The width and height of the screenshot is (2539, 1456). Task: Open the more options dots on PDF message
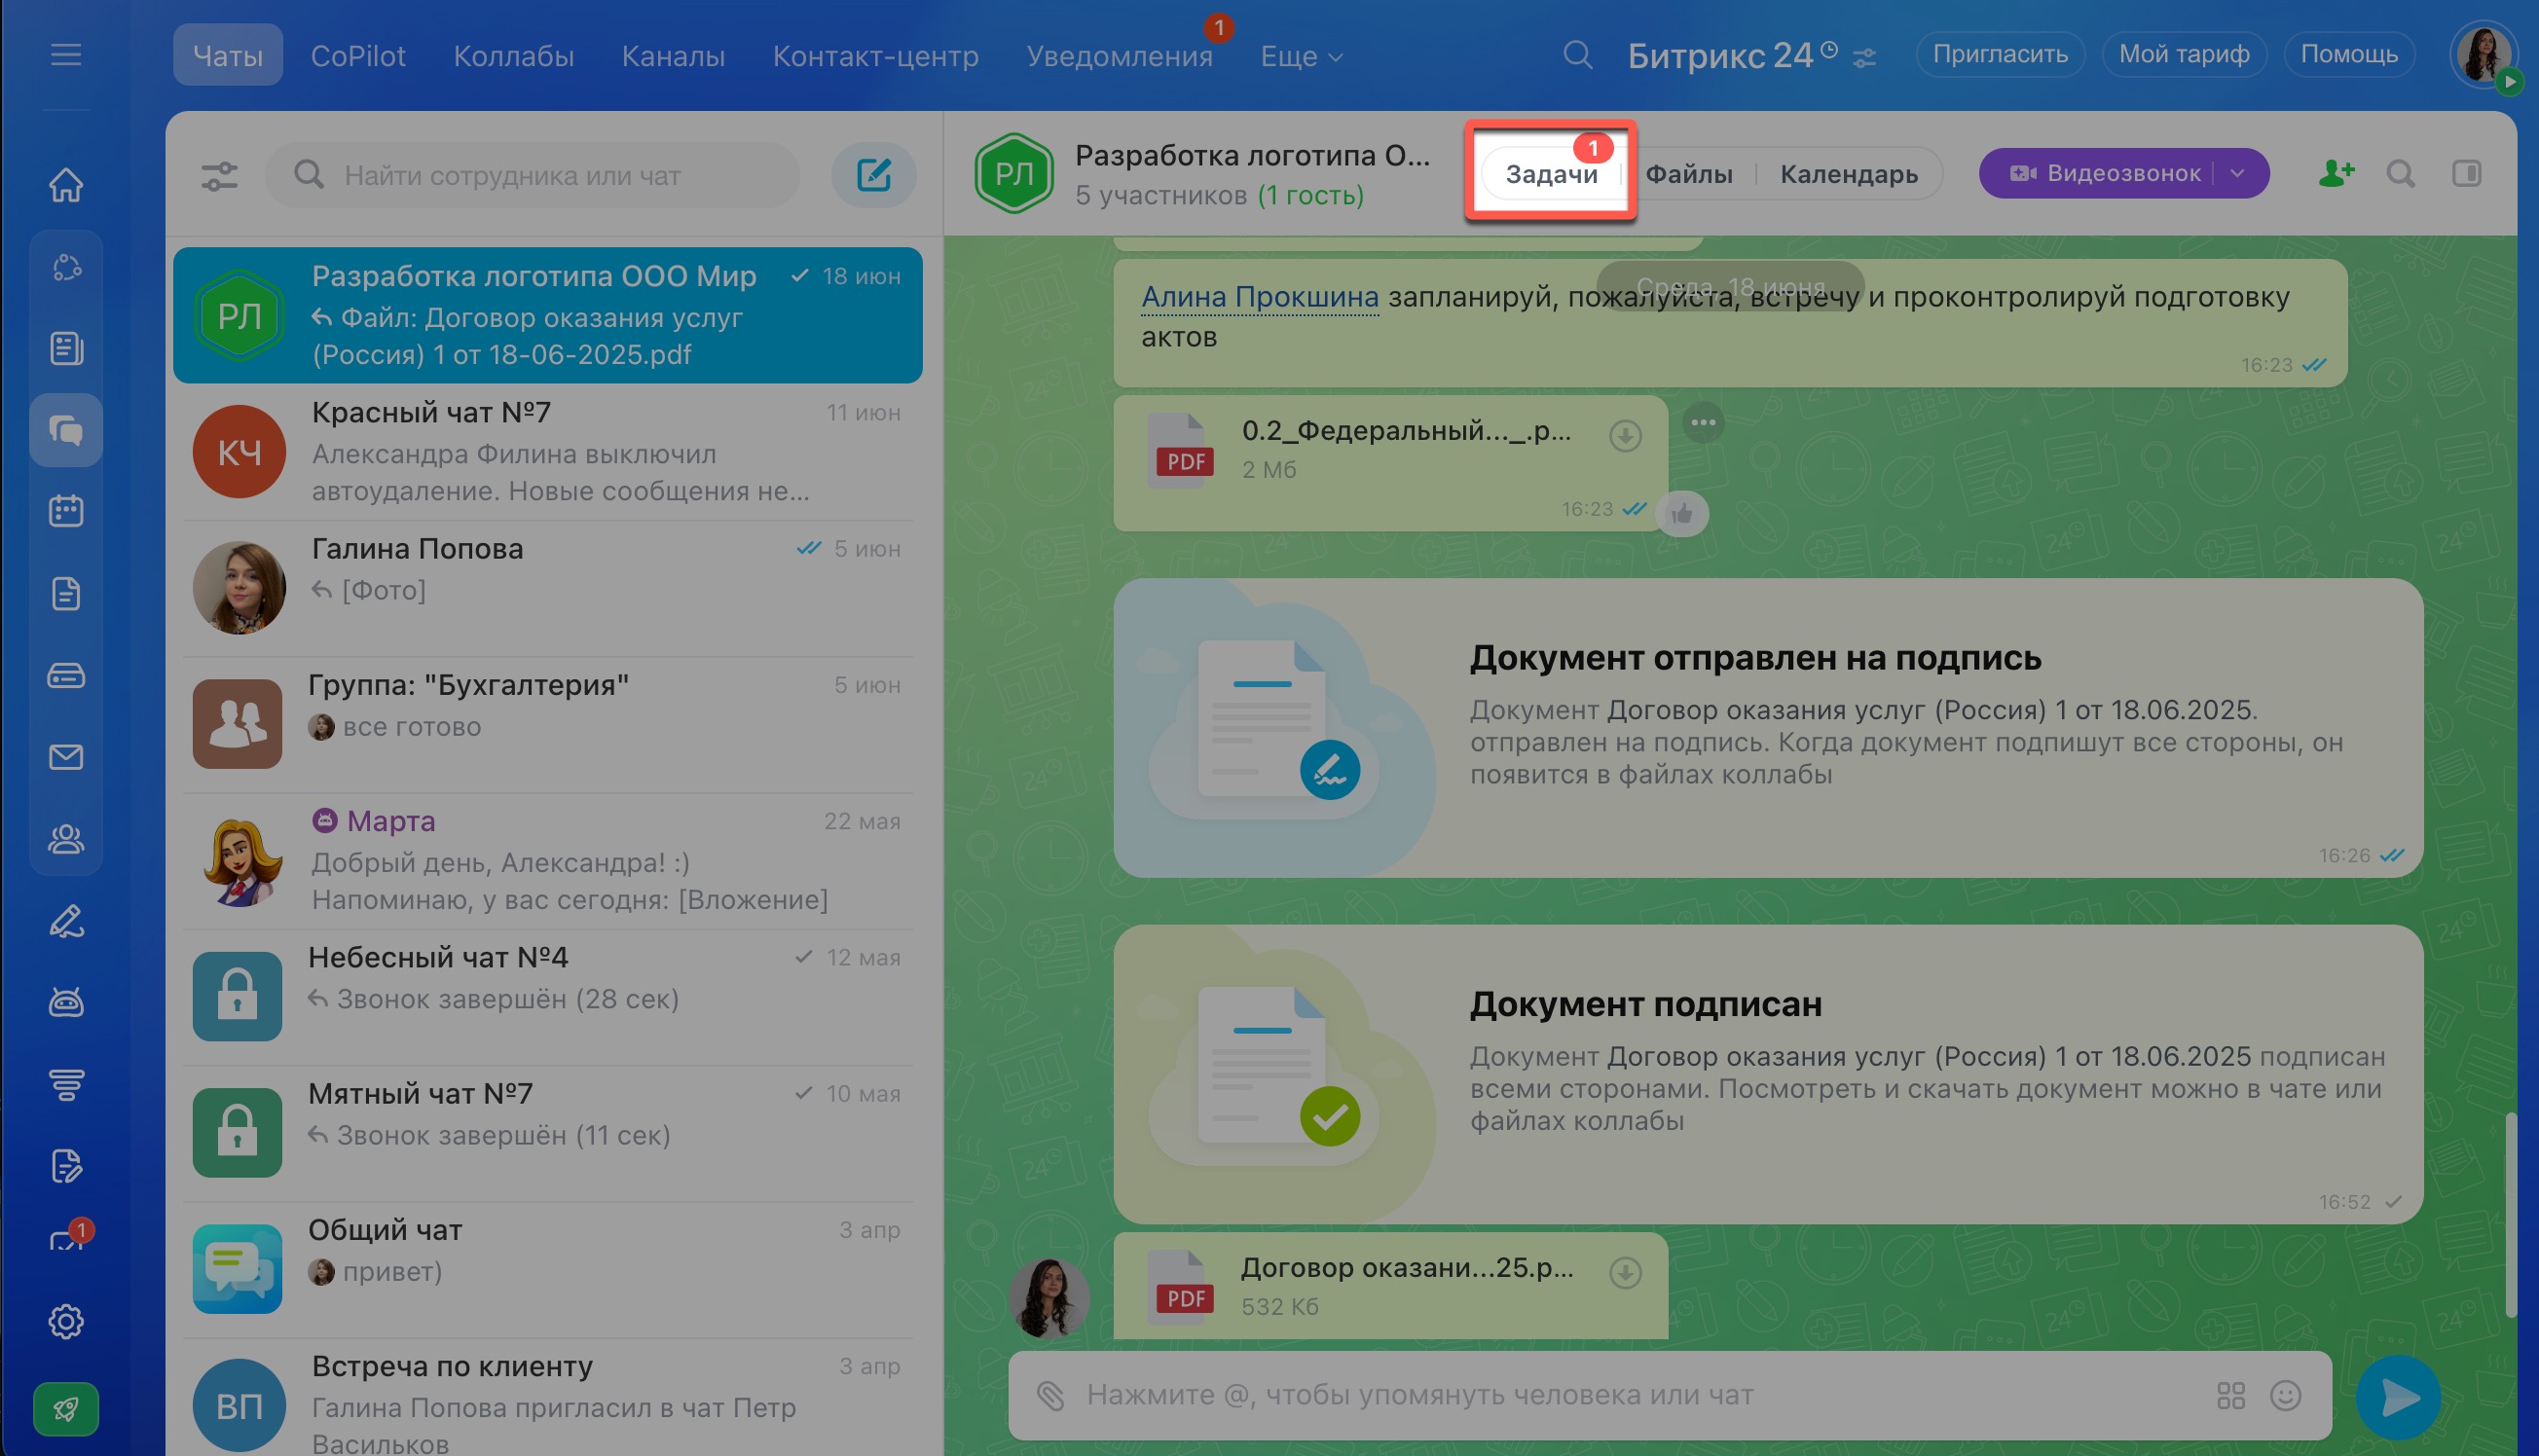coord(1703,423)
